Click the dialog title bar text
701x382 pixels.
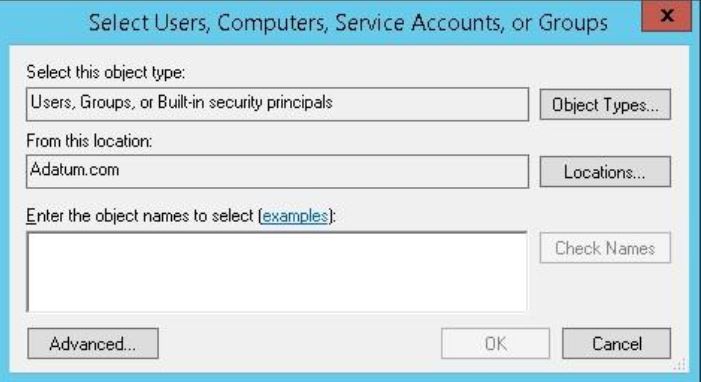point(348,22)
